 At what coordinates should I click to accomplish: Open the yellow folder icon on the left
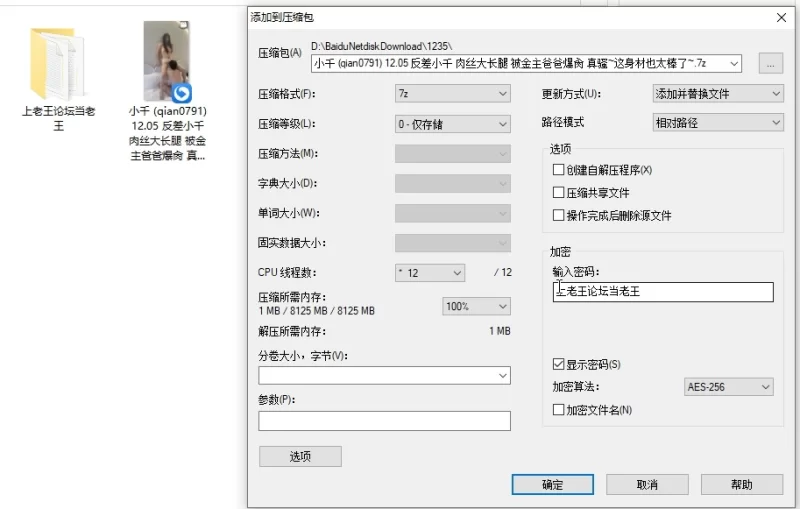tap(58, 62)
